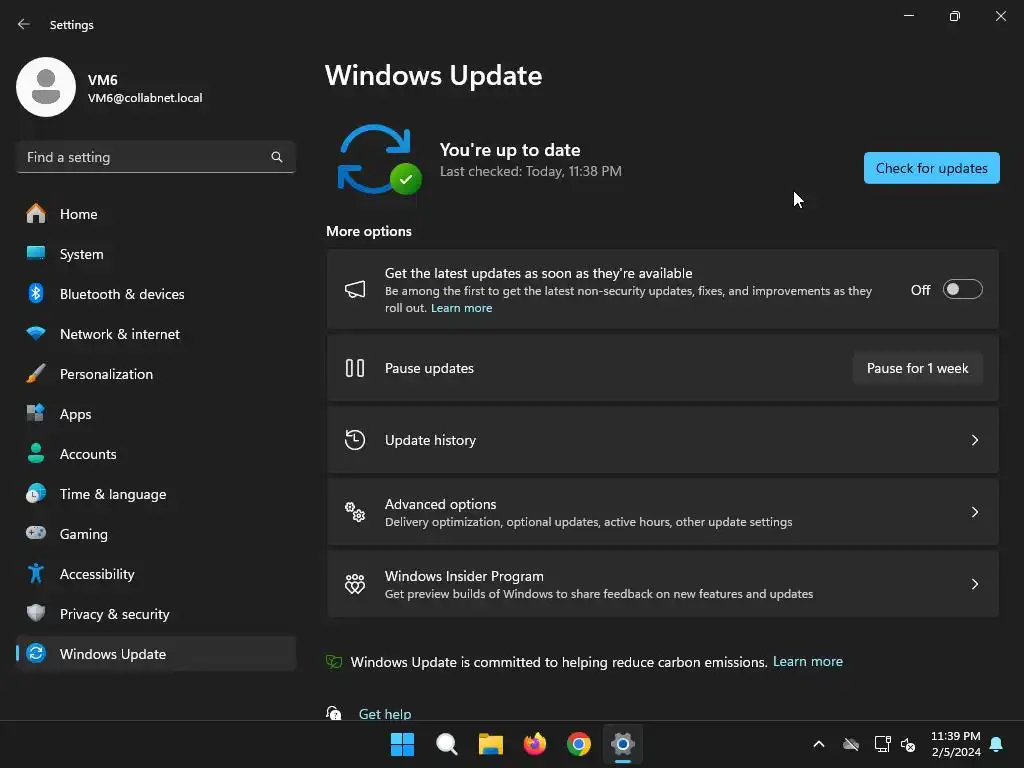Open Learn more link about latest updates
1024x768 pixels.
462,308
